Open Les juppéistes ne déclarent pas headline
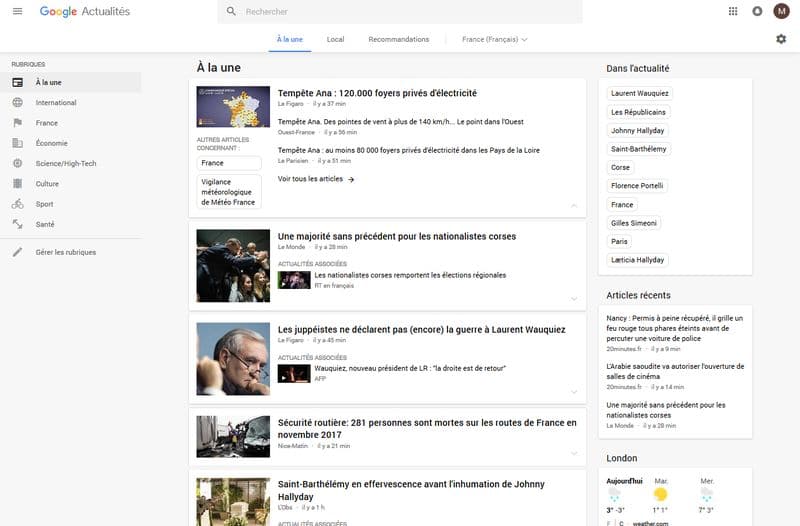Viewport: 800px width, 526px height. tap(421, 330)
